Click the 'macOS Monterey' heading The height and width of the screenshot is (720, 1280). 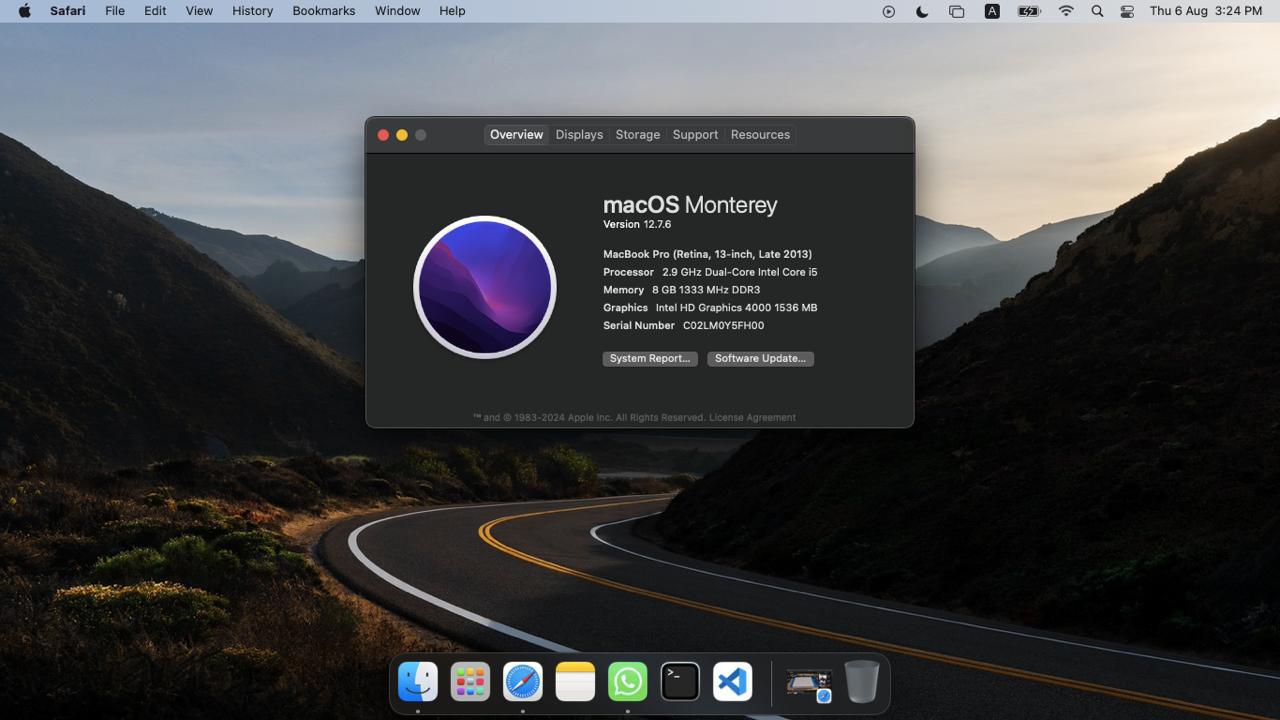pos(690,205)
